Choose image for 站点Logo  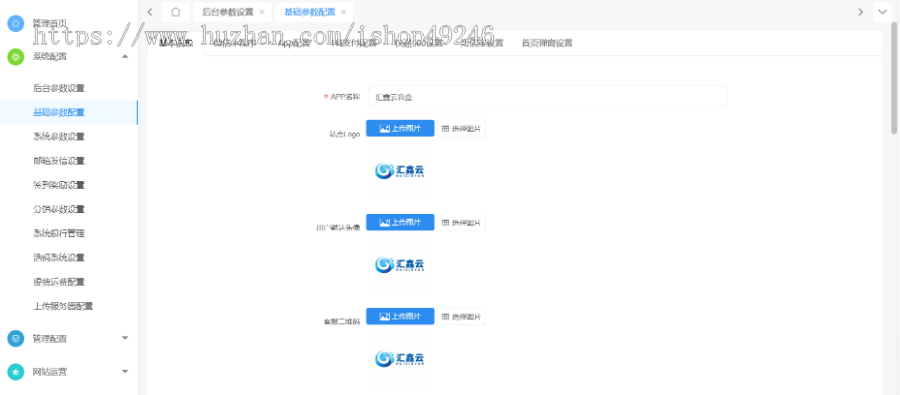[x=461, y=129]
